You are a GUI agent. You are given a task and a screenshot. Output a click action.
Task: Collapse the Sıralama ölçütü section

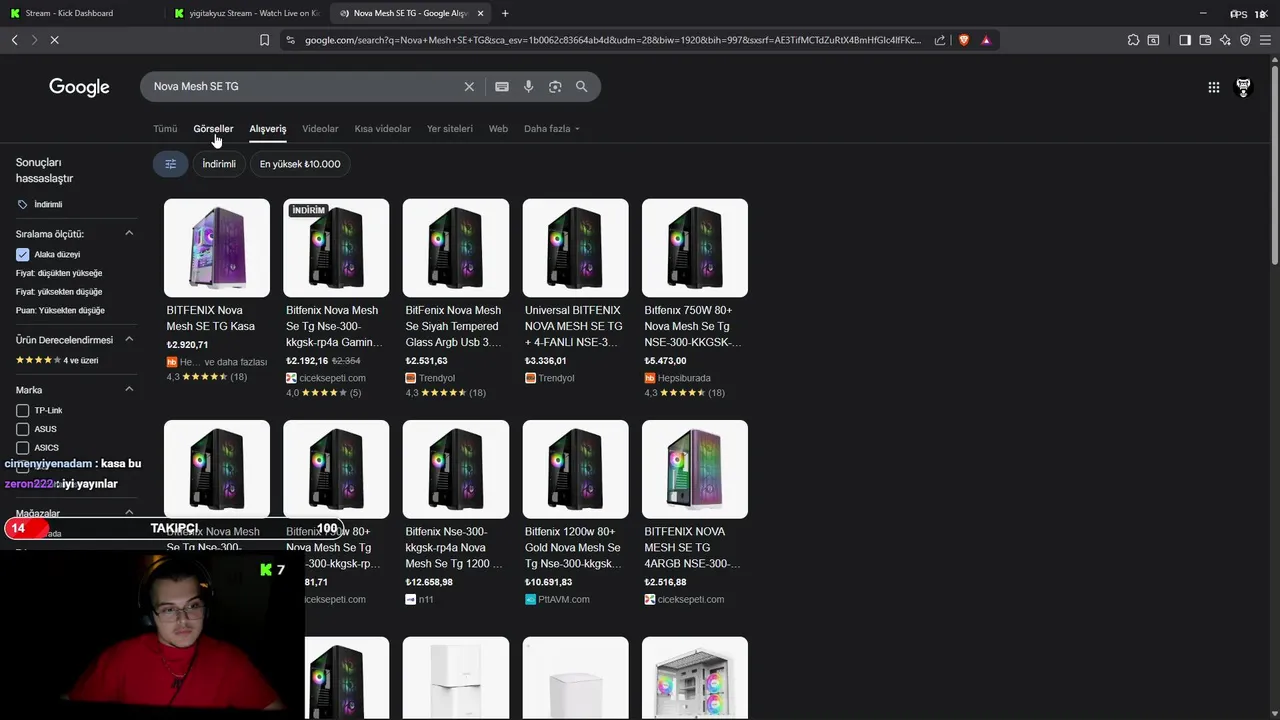[129, 234]
